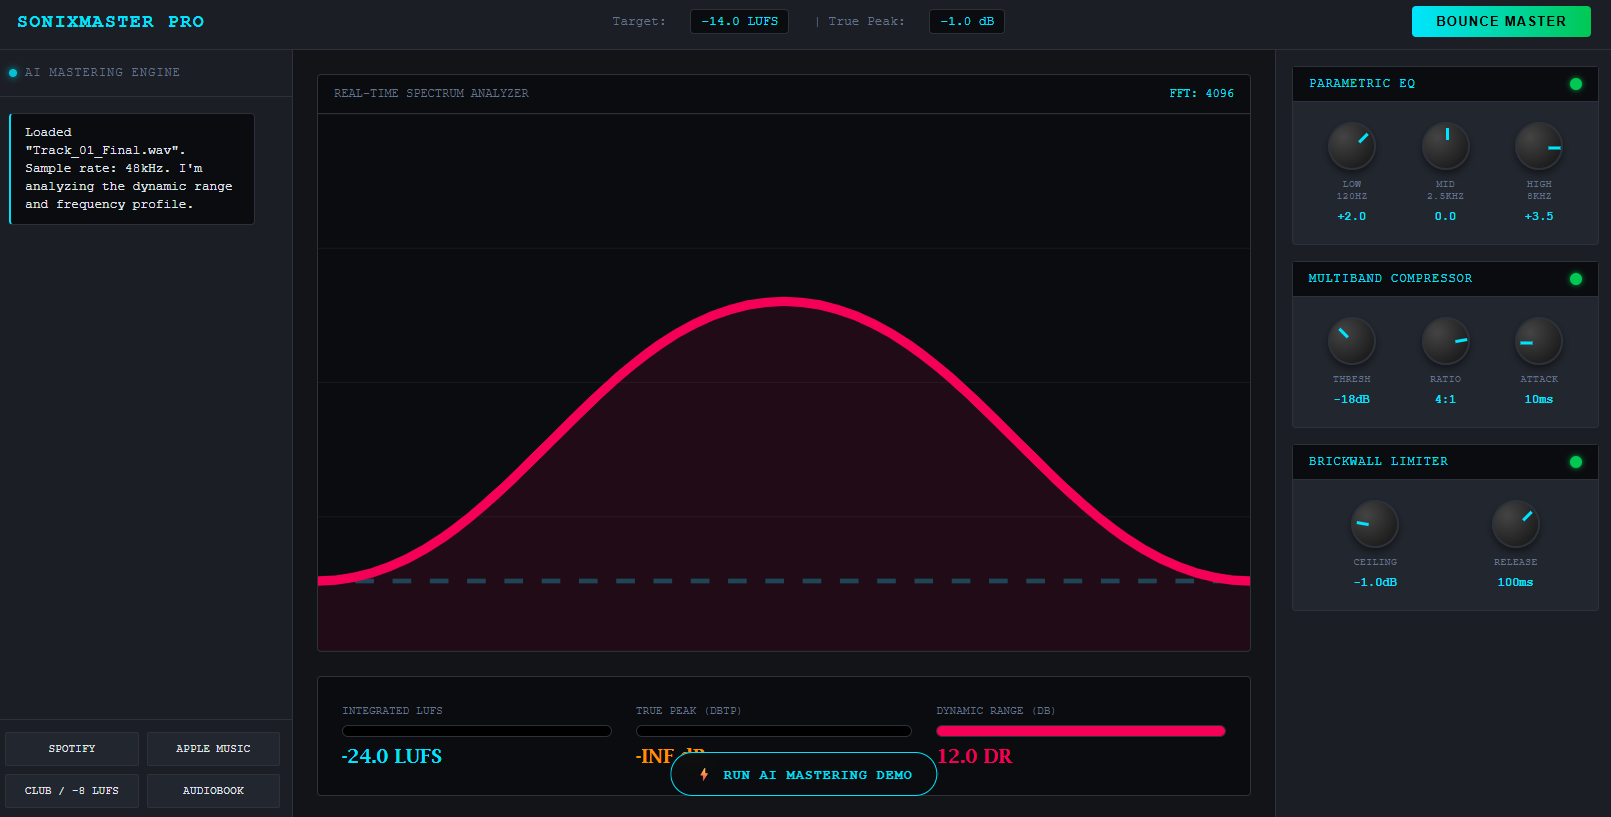Click the 4:1 ratio value
Viewport: 1611px width, 817px height.
[x=1445, y=399]
